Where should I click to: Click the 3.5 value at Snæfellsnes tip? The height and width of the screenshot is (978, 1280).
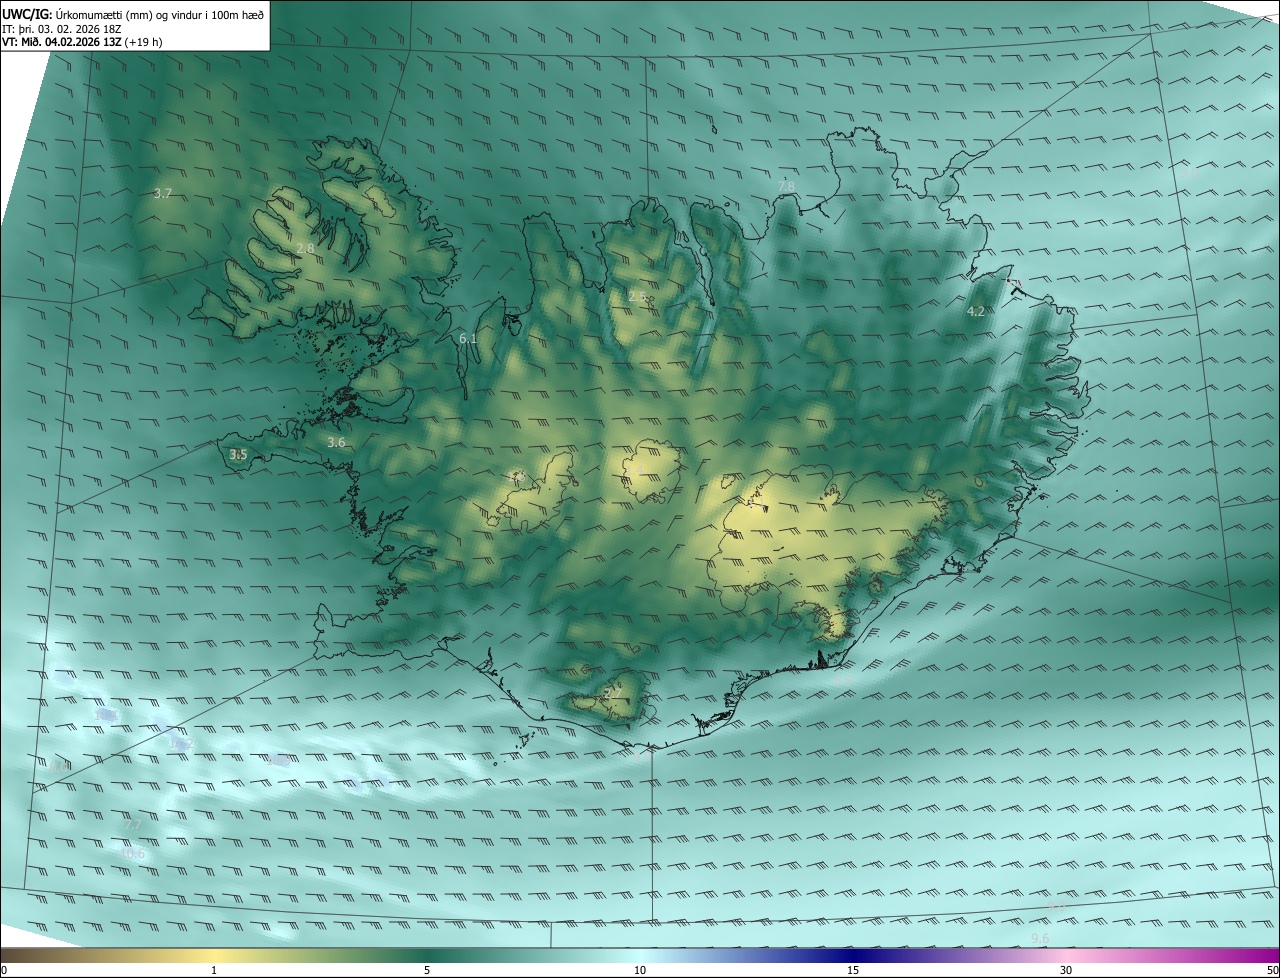pos(238,454)
